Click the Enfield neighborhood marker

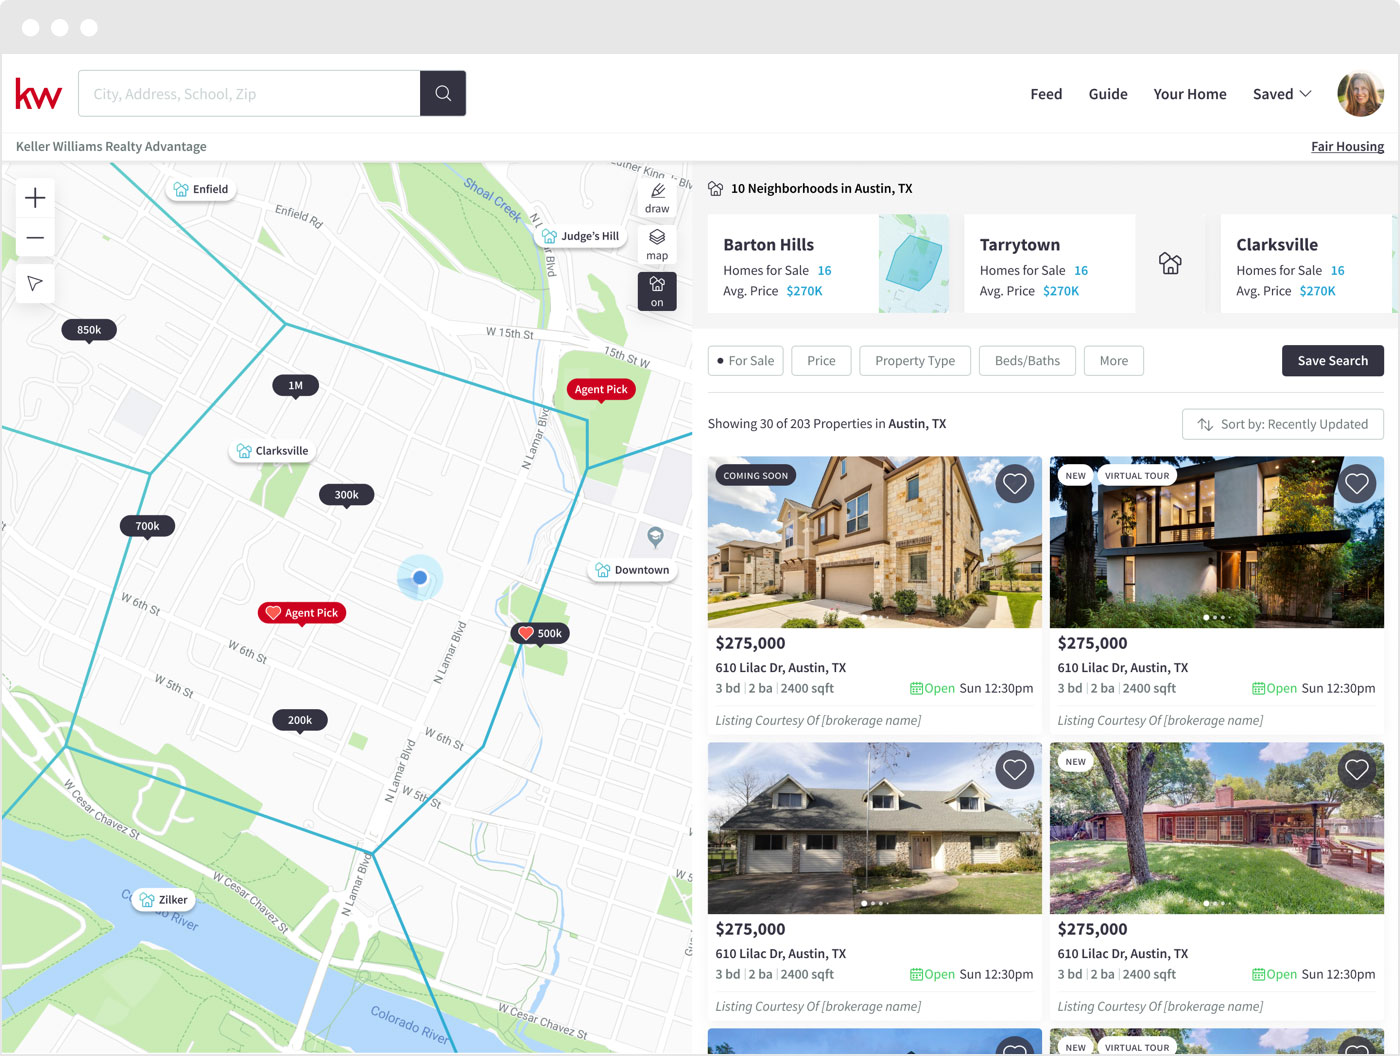point(201,189)
